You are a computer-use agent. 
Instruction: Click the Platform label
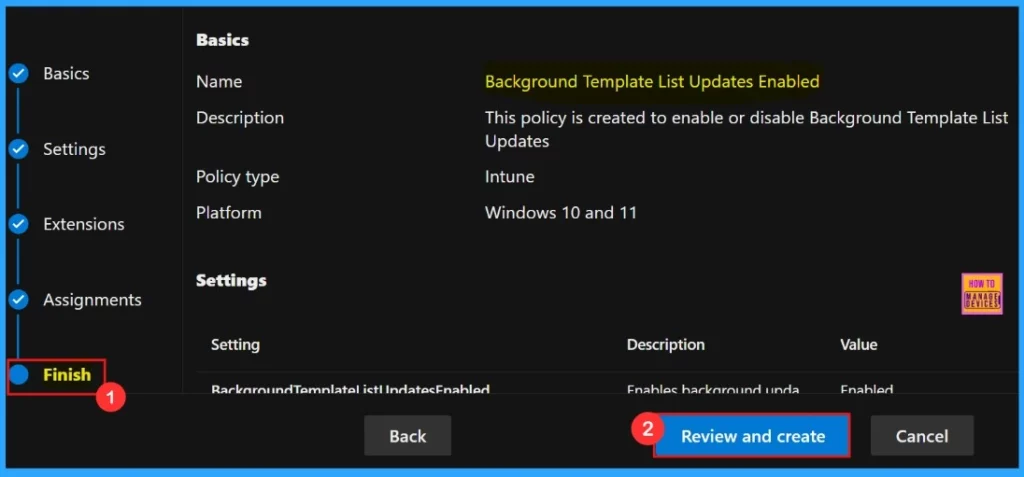[x=229, y=213]
